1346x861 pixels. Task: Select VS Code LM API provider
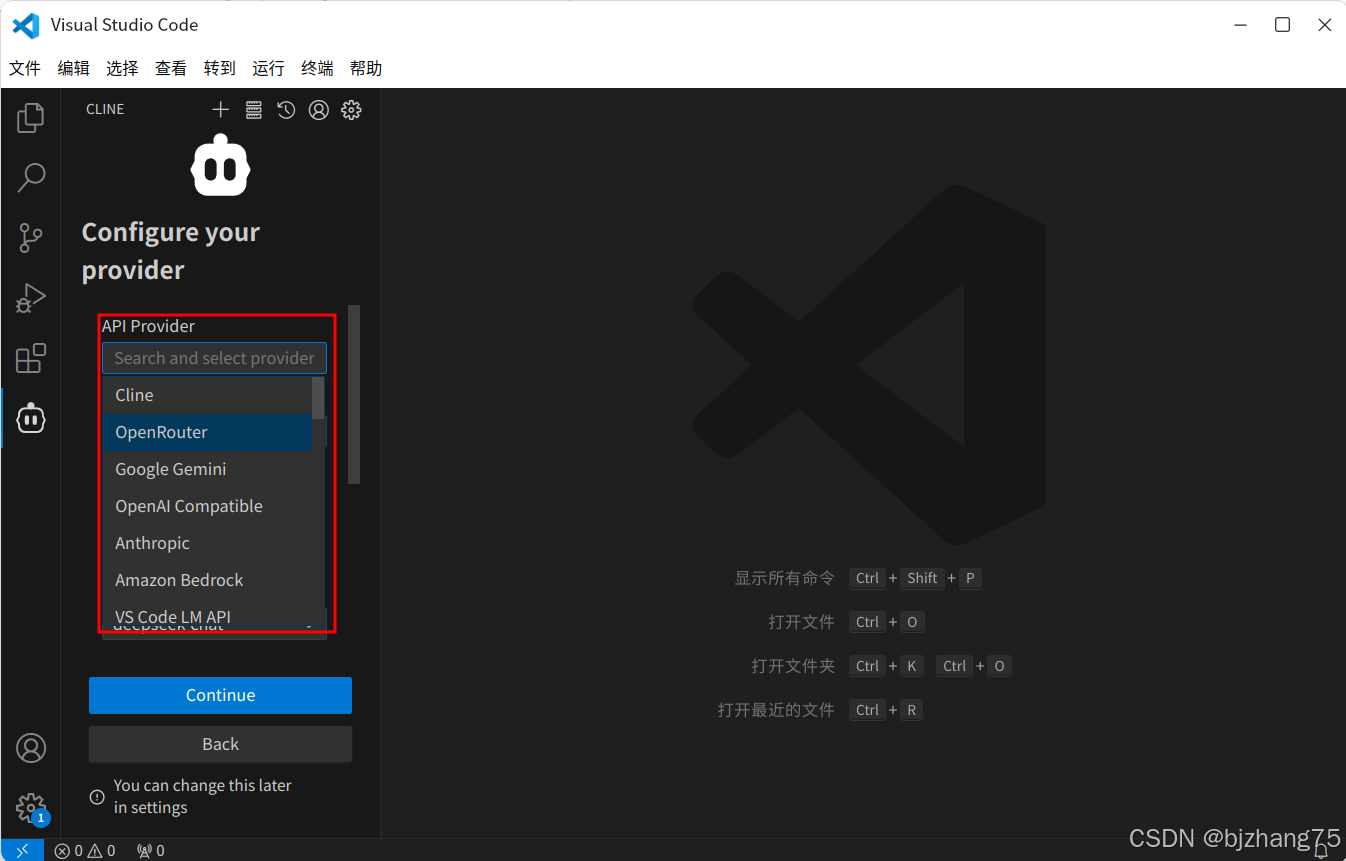coord(207,615)
